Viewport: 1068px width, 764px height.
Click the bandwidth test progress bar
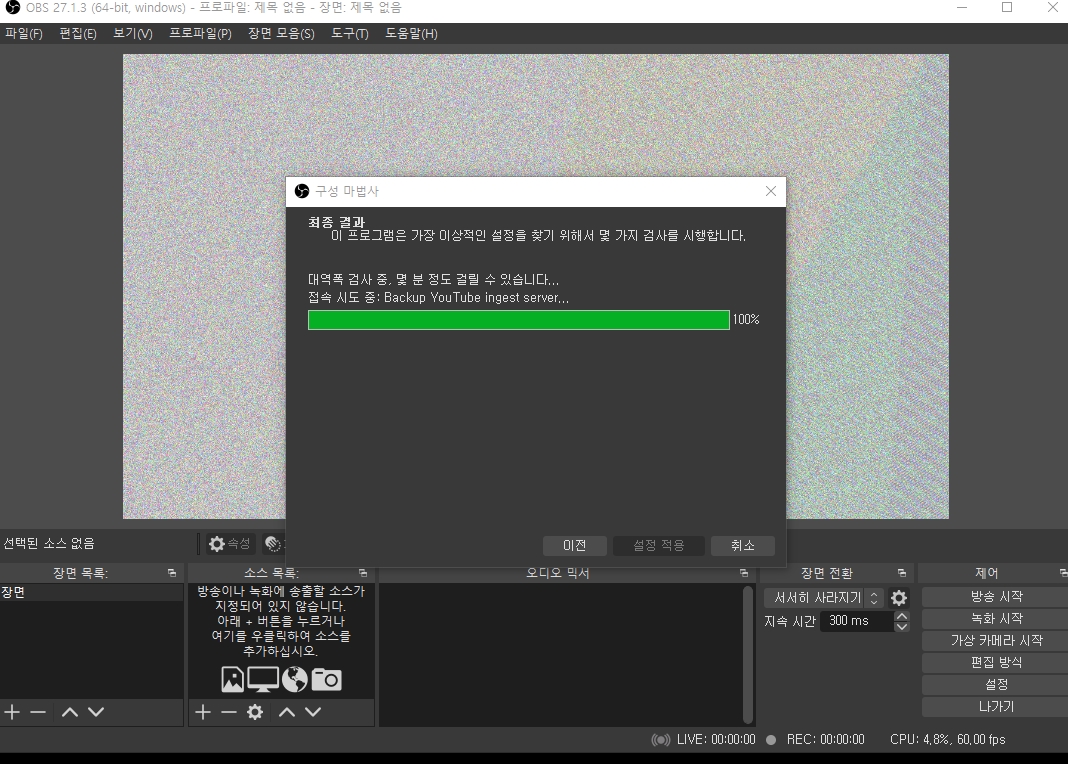(x=518, y=320)
